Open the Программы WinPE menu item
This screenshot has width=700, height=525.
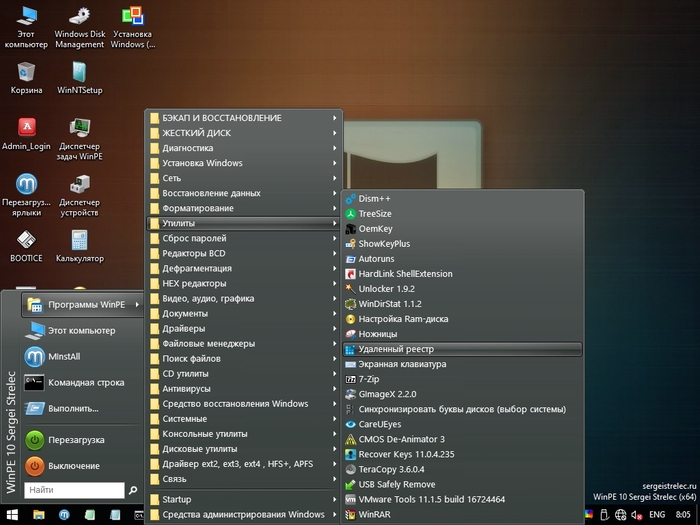click(x=82, y=305)
